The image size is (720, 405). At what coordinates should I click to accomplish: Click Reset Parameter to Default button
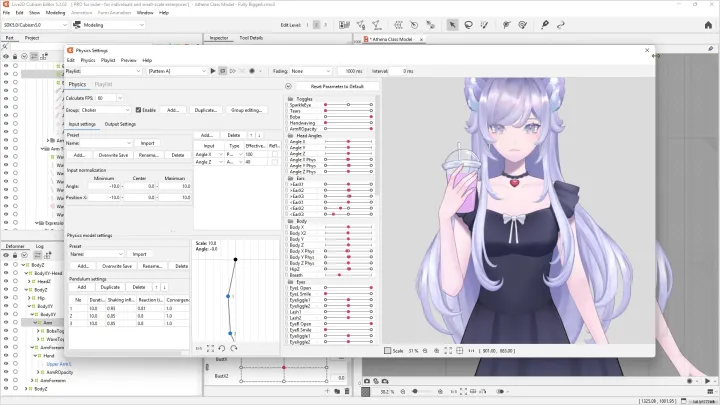pos(338,86)
